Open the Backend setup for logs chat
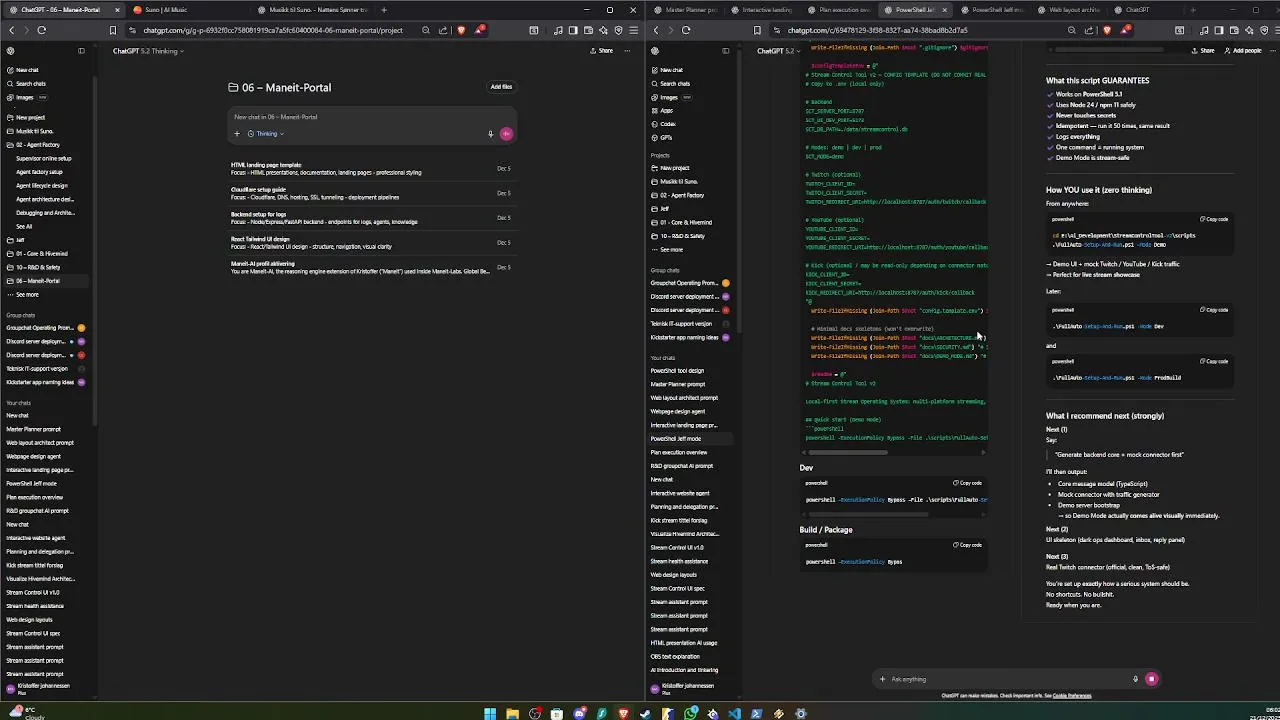The height and width of the screenshot is (720, 1280). [371, 218]
